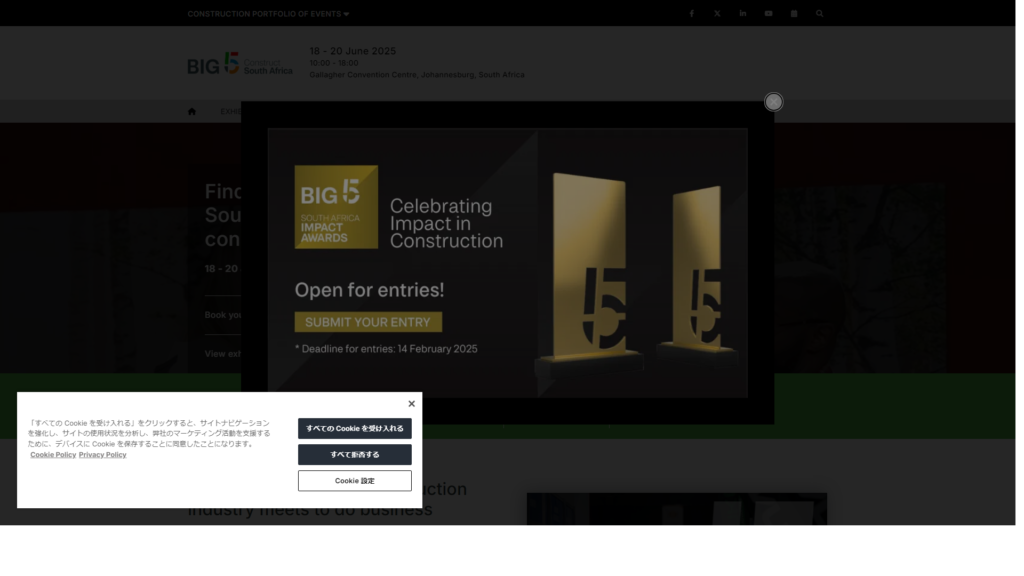
Task: Click the 'Open for entries!' heading
Action: [370, 290]
